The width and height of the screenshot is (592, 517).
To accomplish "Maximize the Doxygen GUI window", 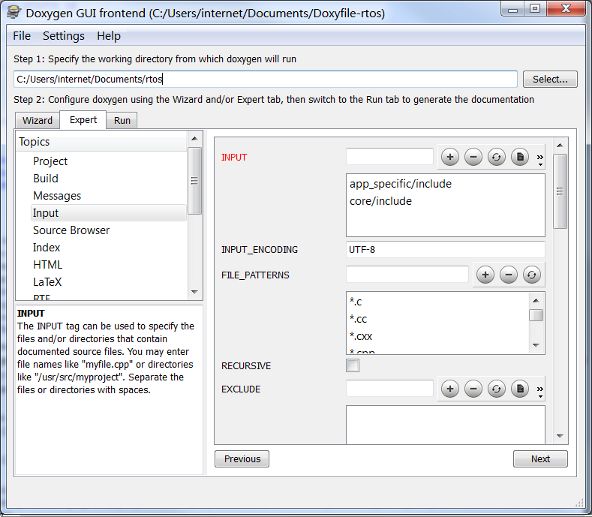I will (535, 9).
